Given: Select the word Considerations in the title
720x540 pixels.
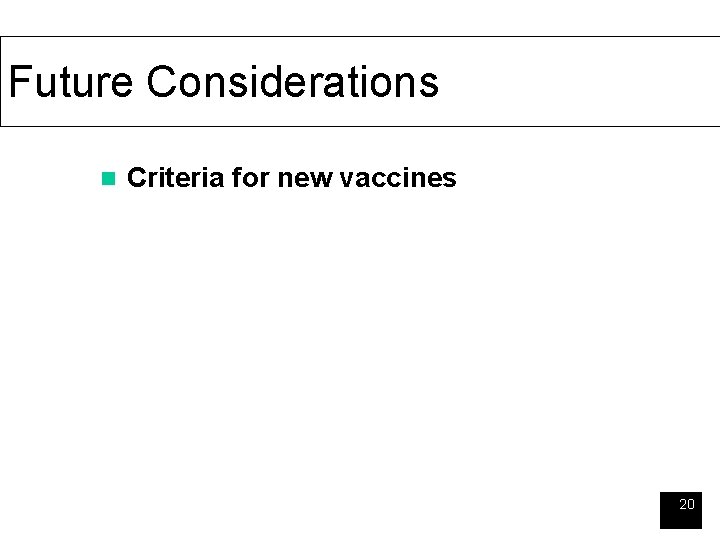Looking at the screenshot, I should click(x=293, y=81).
